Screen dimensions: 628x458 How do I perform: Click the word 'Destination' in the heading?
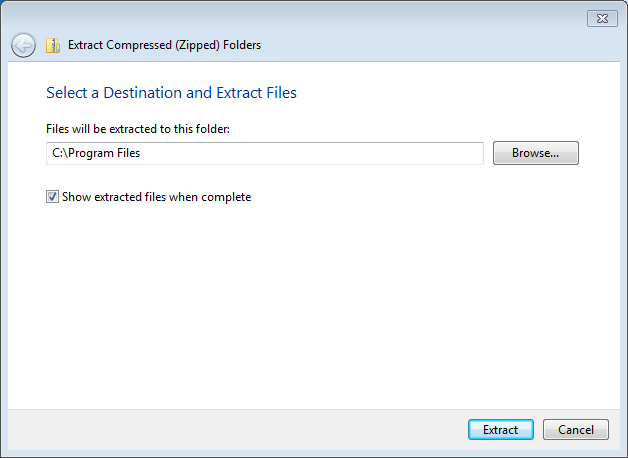pos(143,93)
